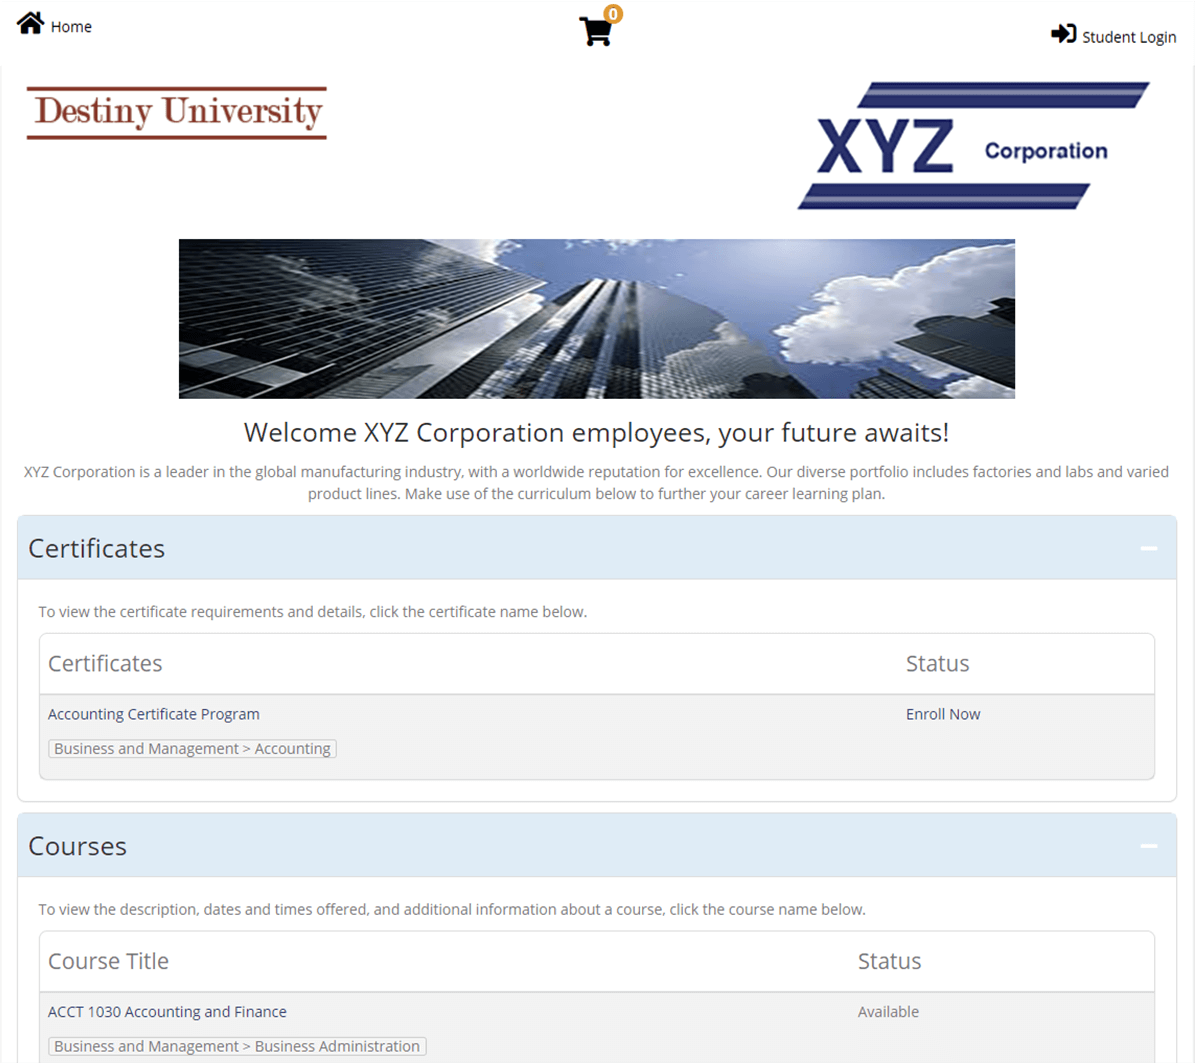Click Enroll Now for the Accounting Certificate

click(942, 714)
